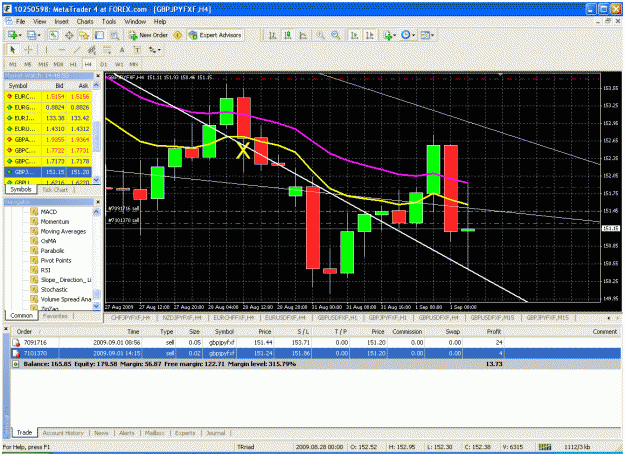Open the GBPJPYFXF,M15 chart tab
The height and width of the screenshot is (454, 625).
click(x=550, y=318)
